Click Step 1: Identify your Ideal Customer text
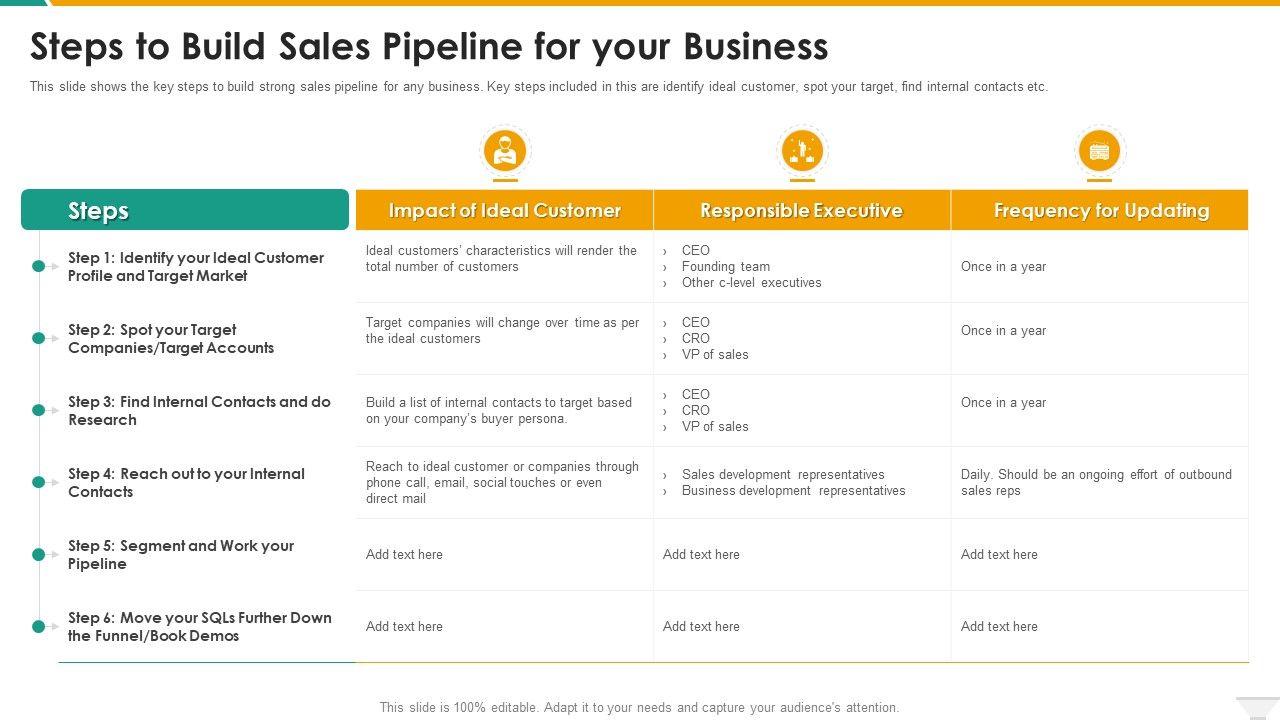The image size is (1280, 720). coord(196,266)
